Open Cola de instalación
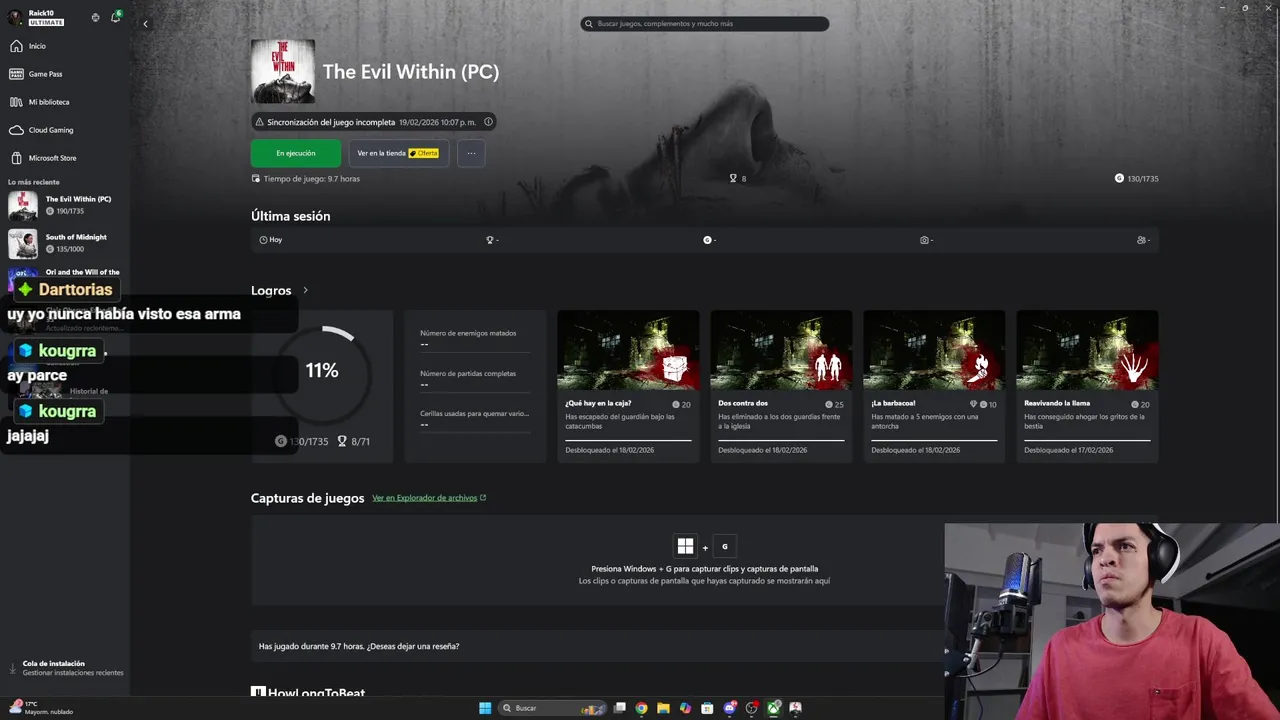1280x720 pixels. tap(66, 668)
